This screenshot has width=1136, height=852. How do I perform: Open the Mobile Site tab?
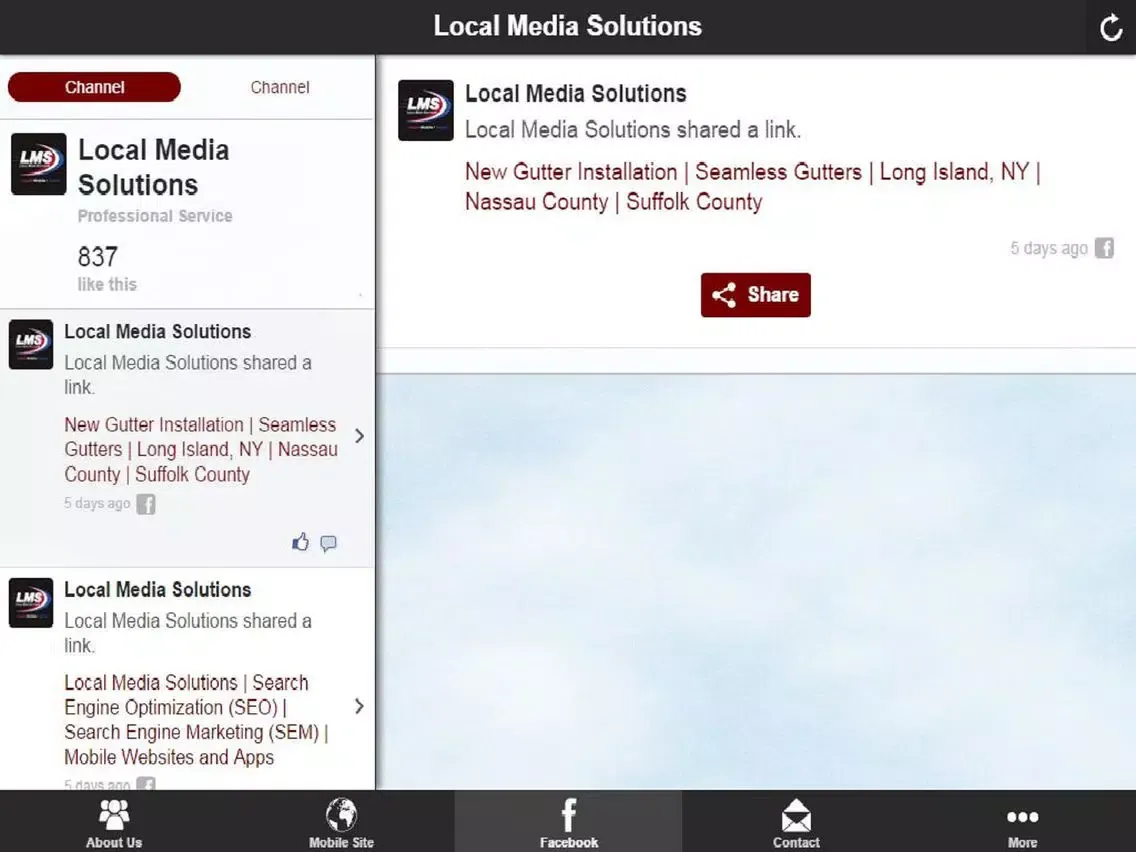point(341,822)
